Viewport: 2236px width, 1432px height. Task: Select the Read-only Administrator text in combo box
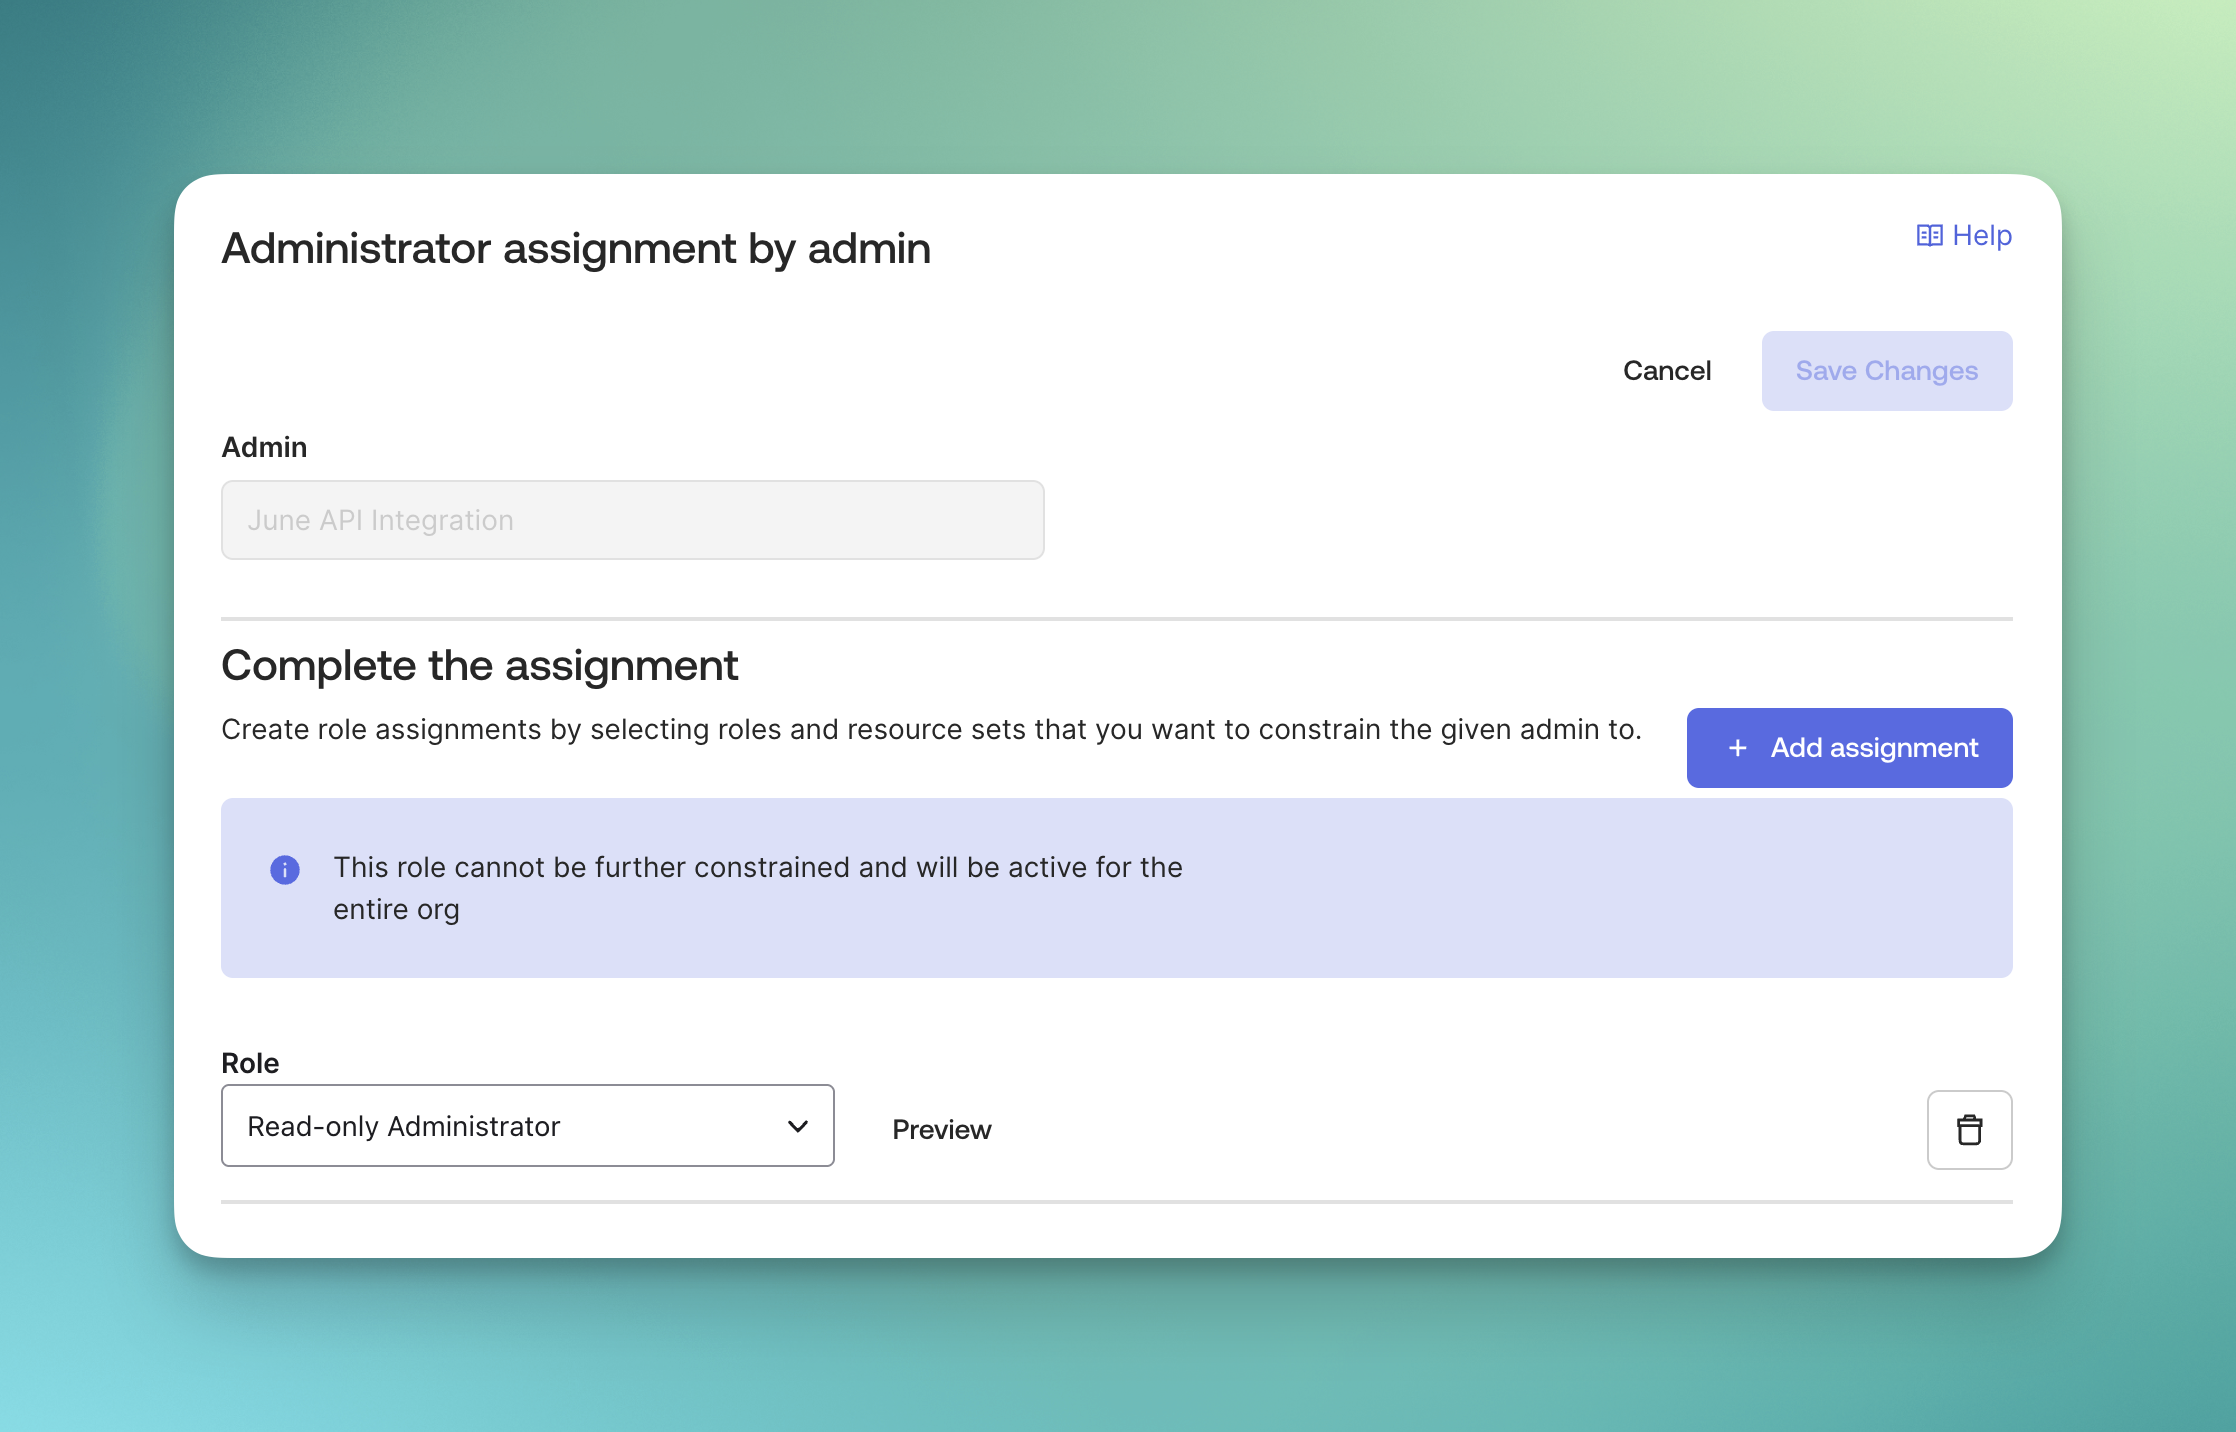(x=404, y=1127)
